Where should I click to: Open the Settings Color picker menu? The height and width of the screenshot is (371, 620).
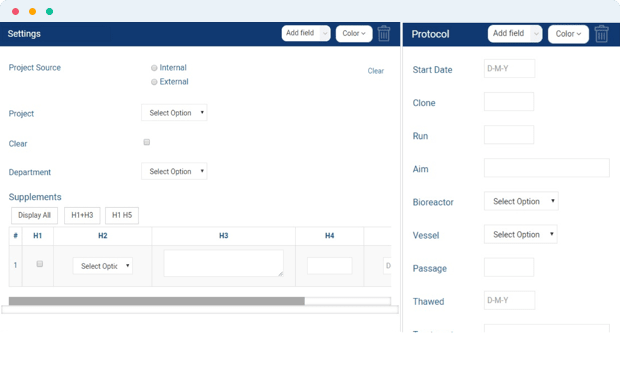[354, 34]
